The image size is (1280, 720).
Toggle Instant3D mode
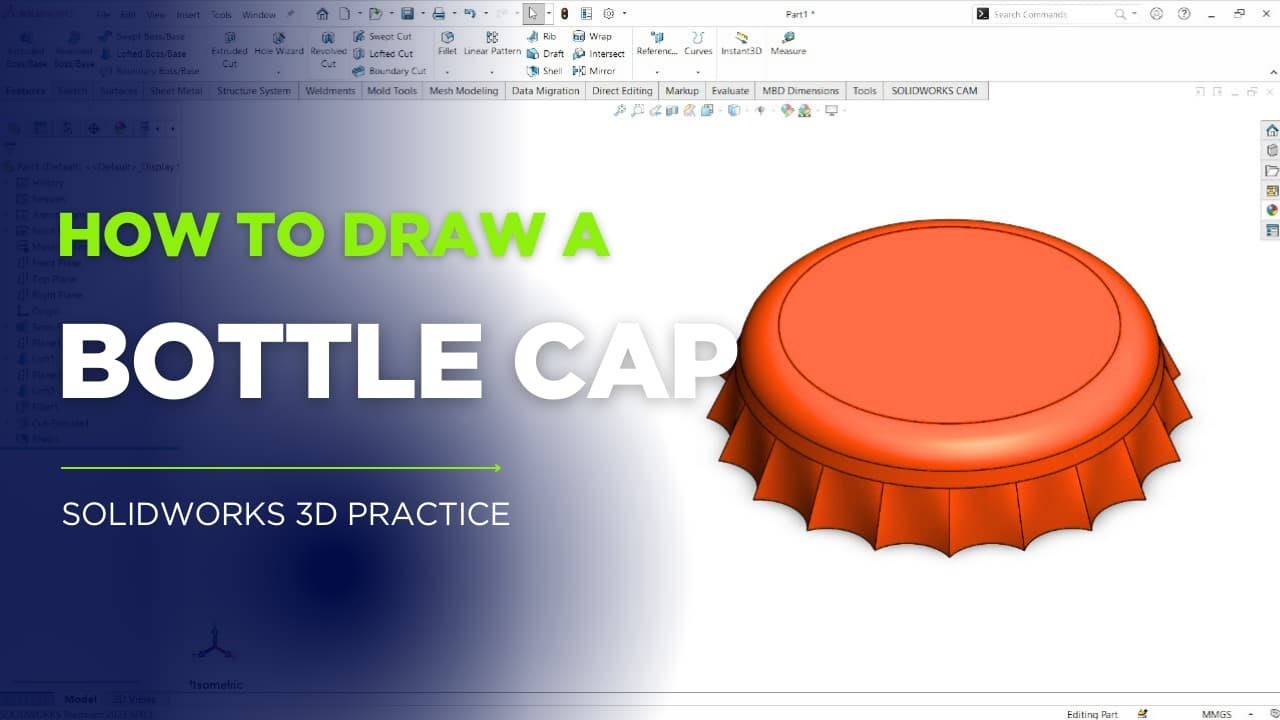741,43
